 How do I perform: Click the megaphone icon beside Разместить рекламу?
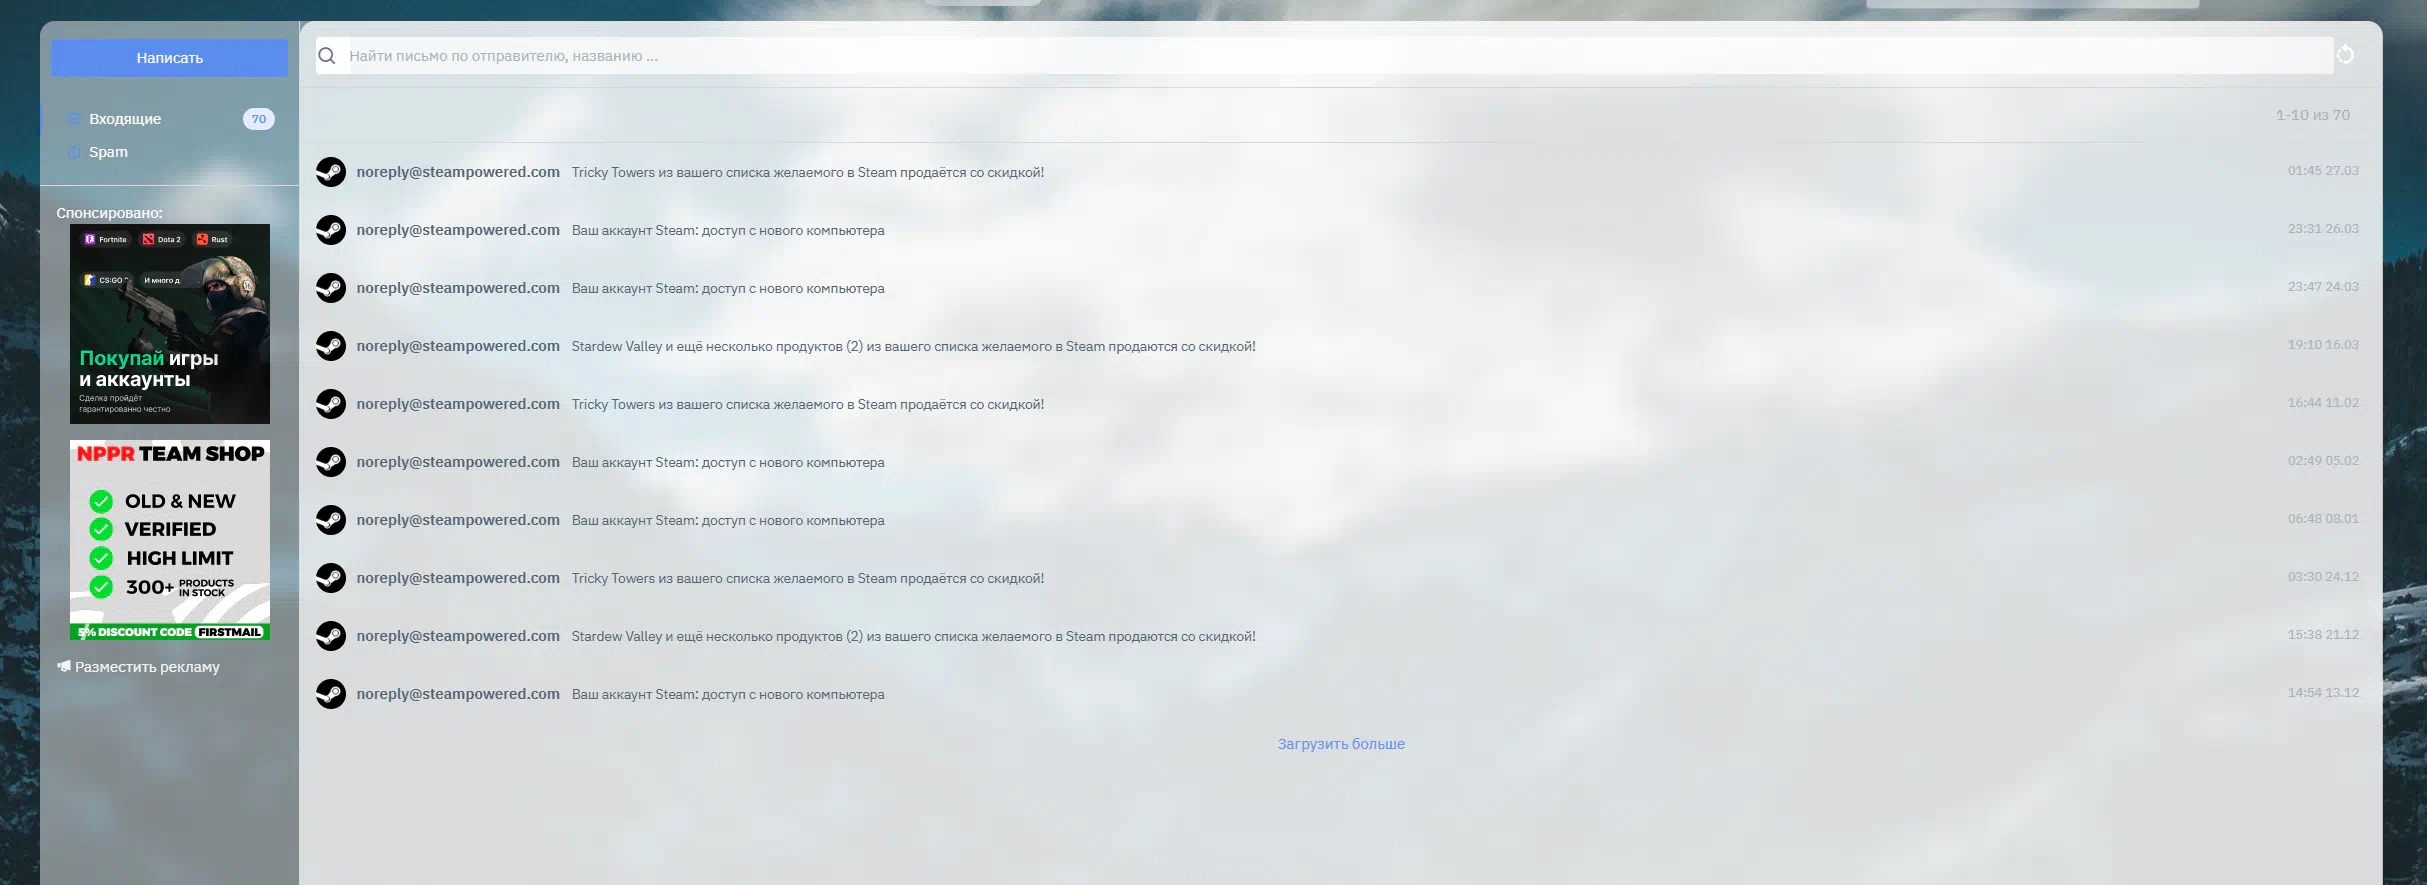point(64,666)
